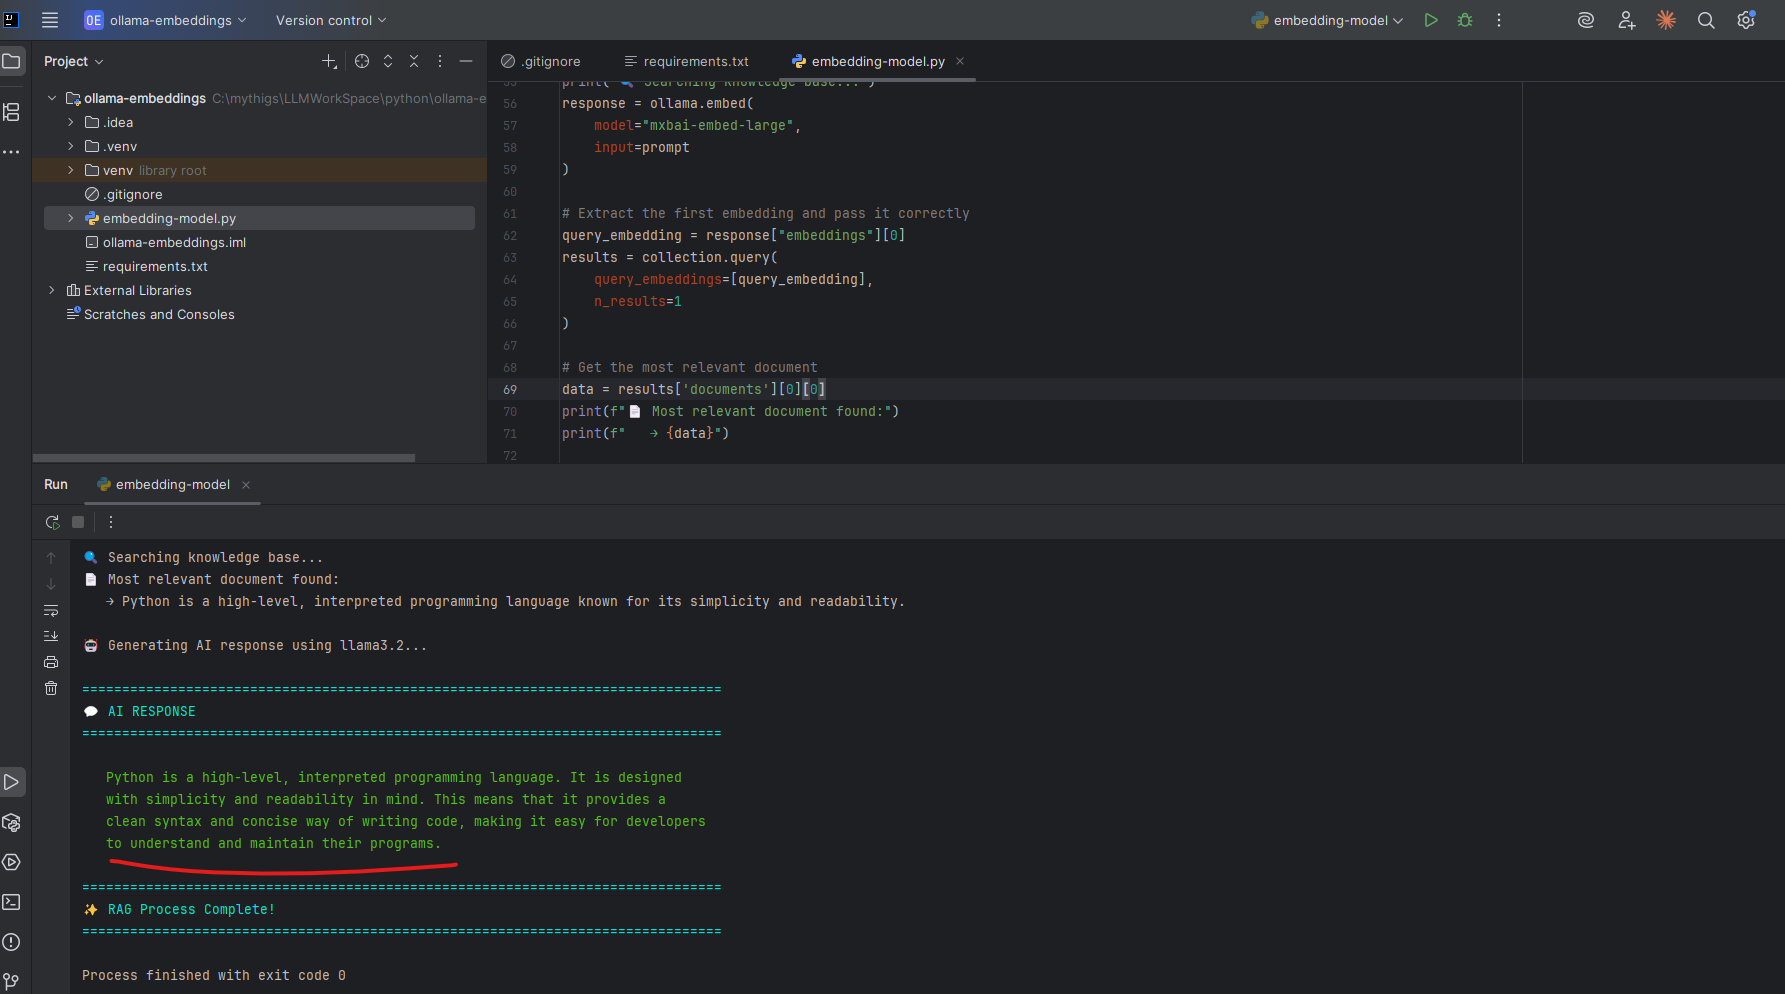The image size is (1785, 994).
Task: Click the 'Run' tool window label
Action: tap(56, 484)
